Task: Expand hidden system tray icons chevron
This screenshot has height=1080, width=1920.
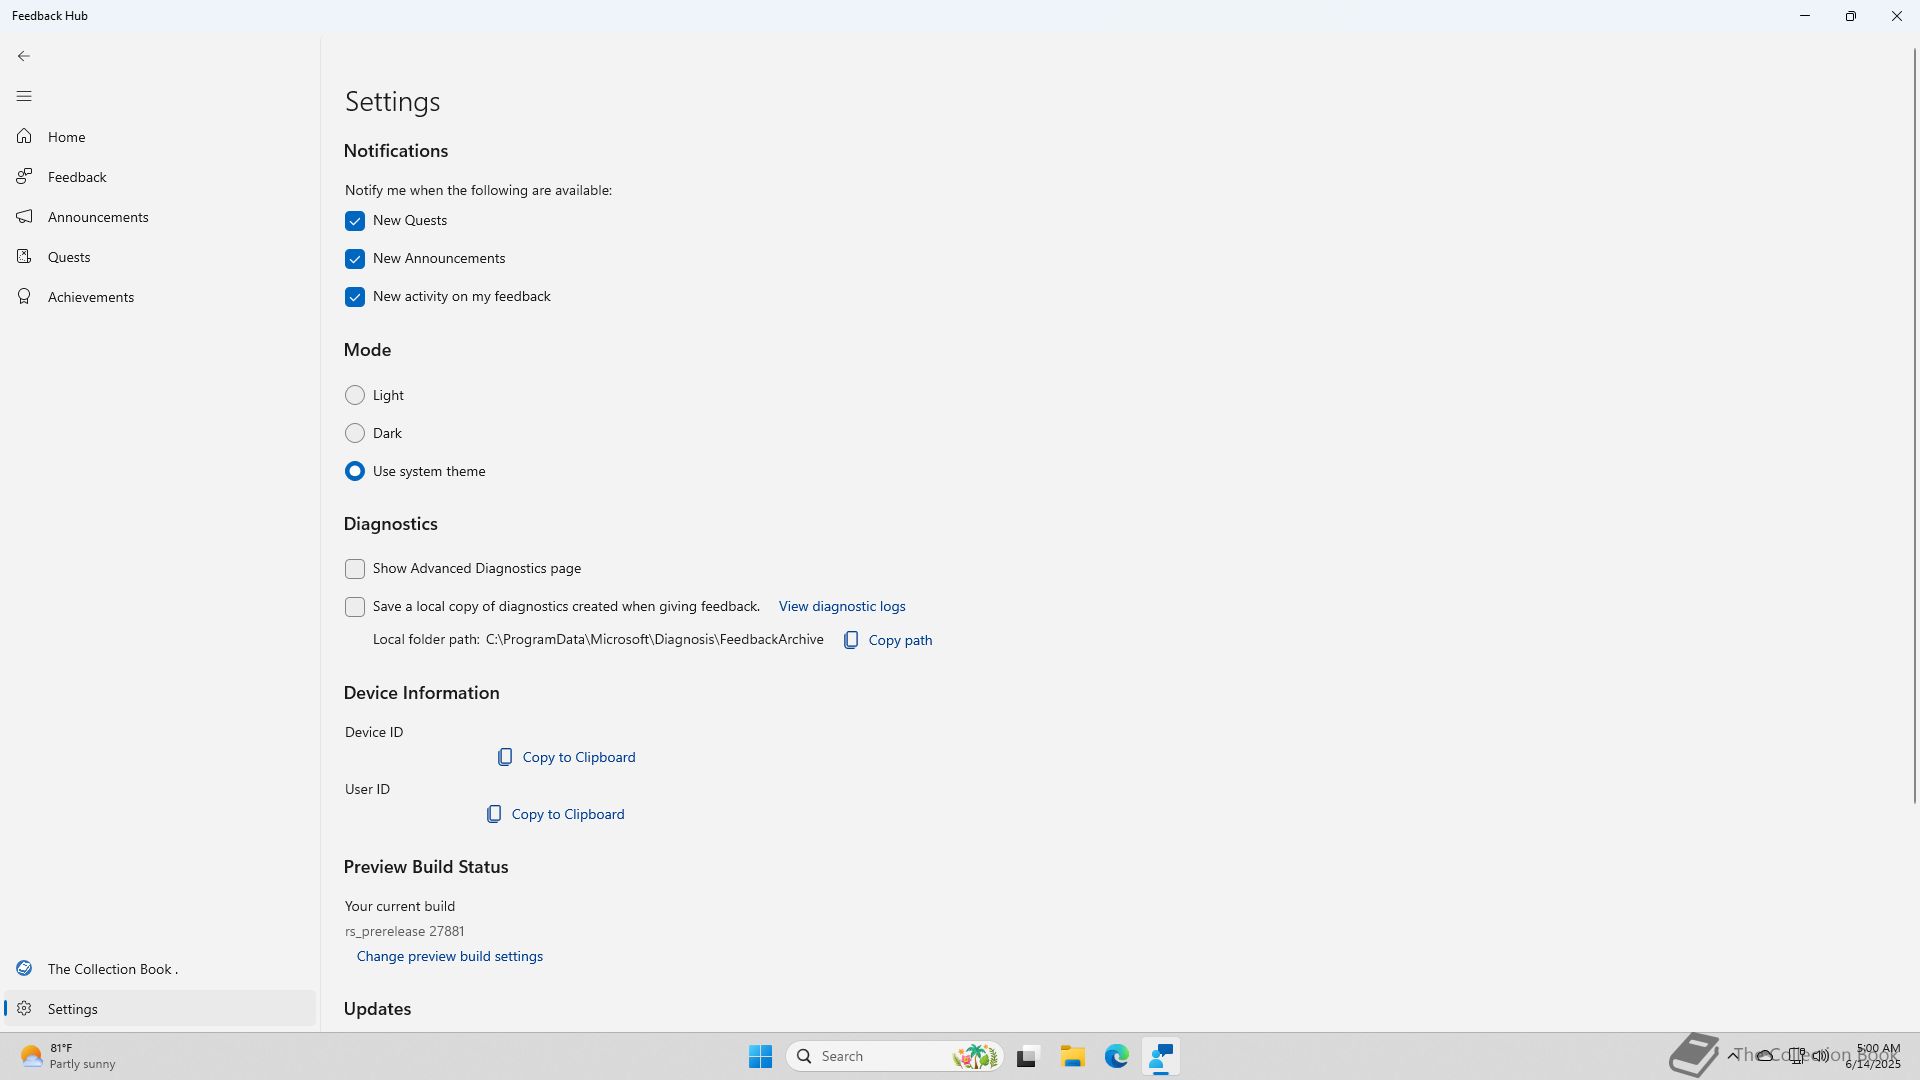Action: (1732, 1055)
